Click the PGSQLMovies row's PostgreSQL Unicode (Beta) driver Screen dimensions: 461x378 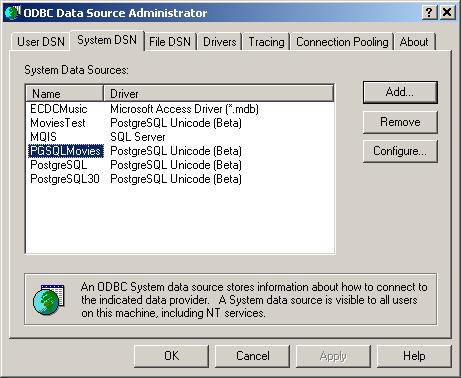[x=176, y=151]
